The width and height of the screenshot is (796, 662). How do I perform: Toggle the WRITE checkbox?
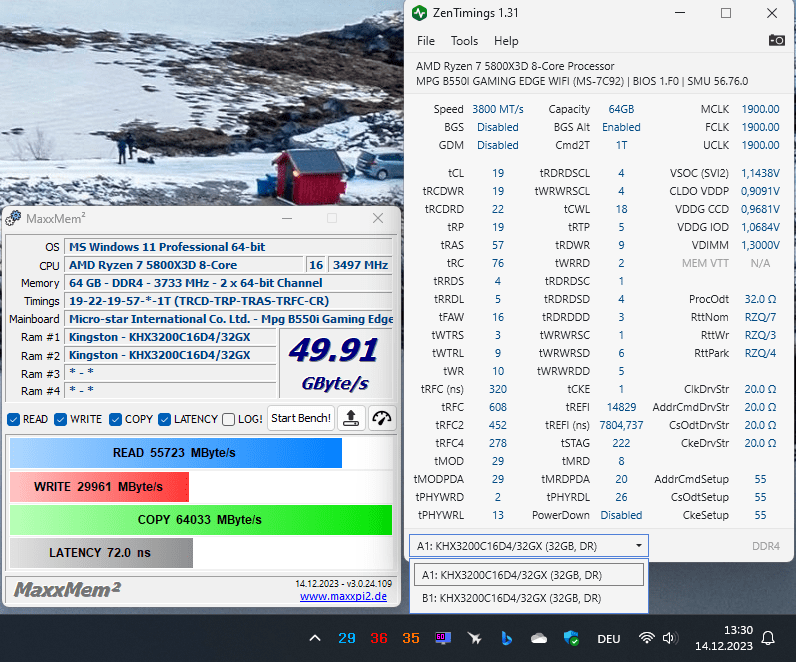tap(60, 419)
